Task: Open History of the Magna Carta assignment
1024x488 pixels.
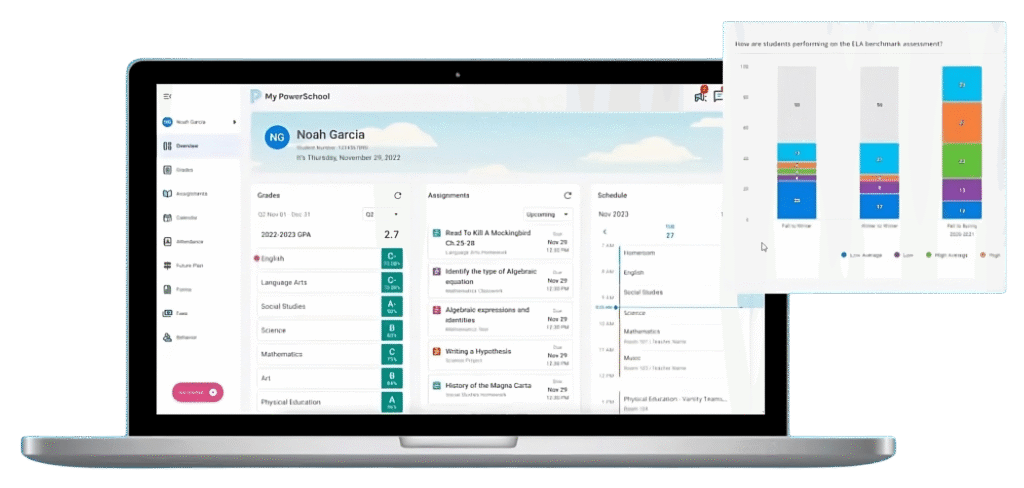Action: [x=501, y=389]
